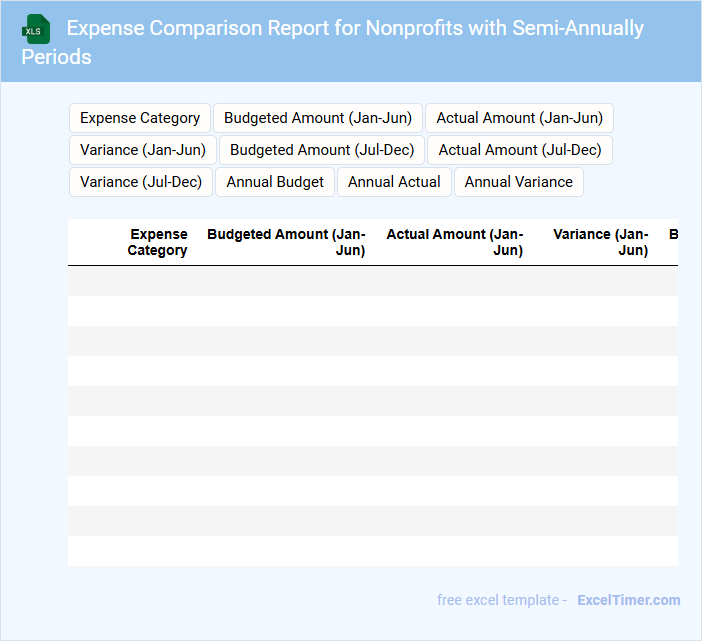Select the Annual Variance tag

[518, 182]
